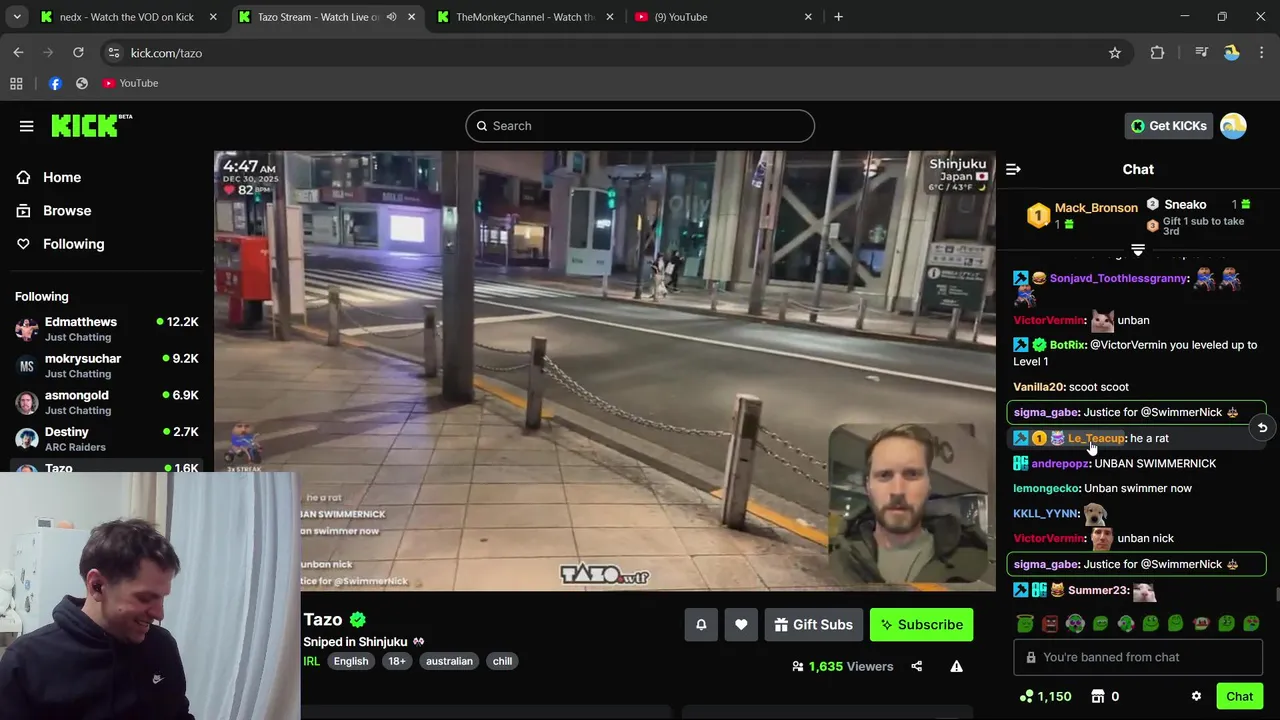Image resolution: width=1280 pixels, height=720 pixels.
Task: Open the chat shop storefront icon
Action: click(1098, 696)
